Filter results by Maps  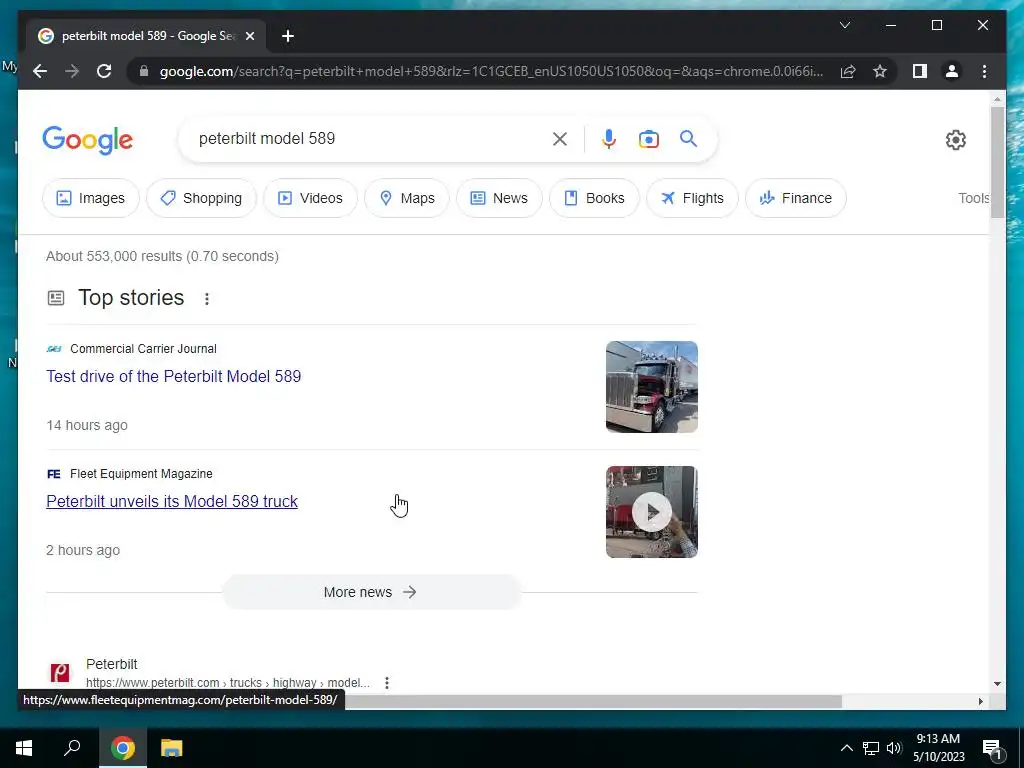point(407,198)
